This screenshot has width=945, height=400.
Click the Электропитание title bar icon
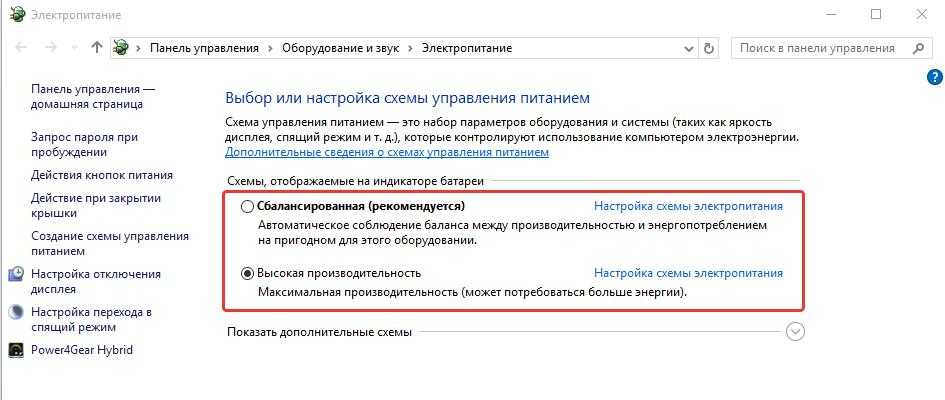(x=17, y=14)
